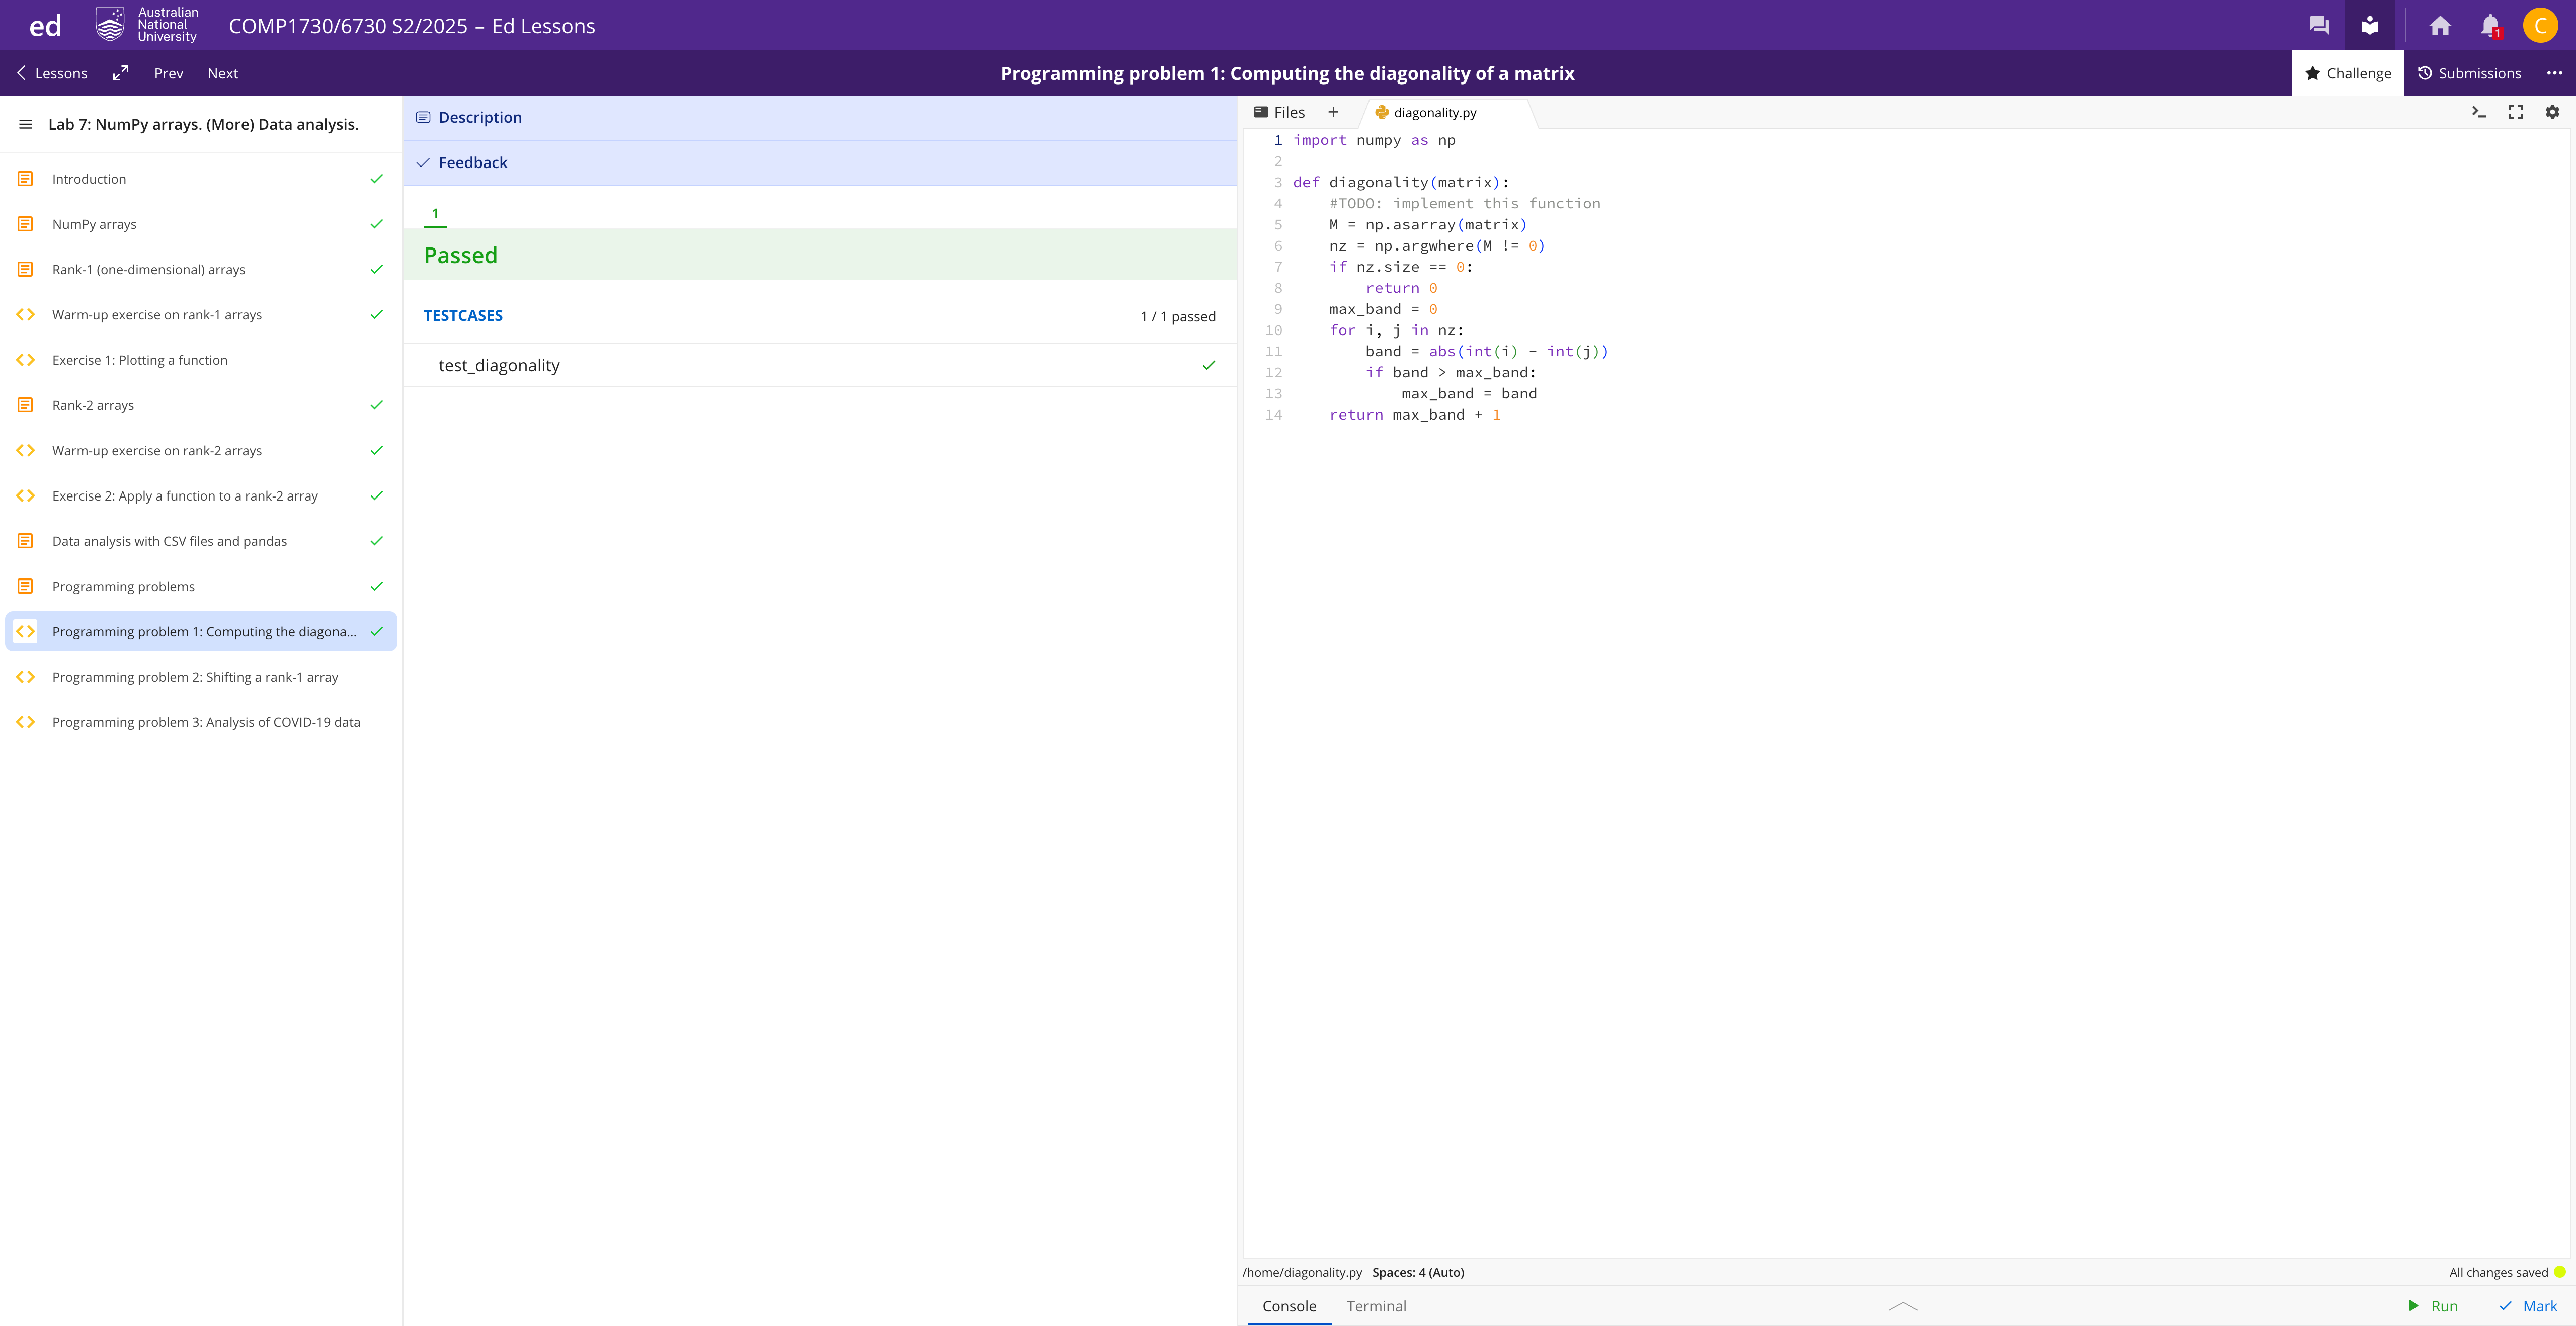
Task: Open Programming problem 2: Shifting a rank-1 array
Action: pos(201,677)
